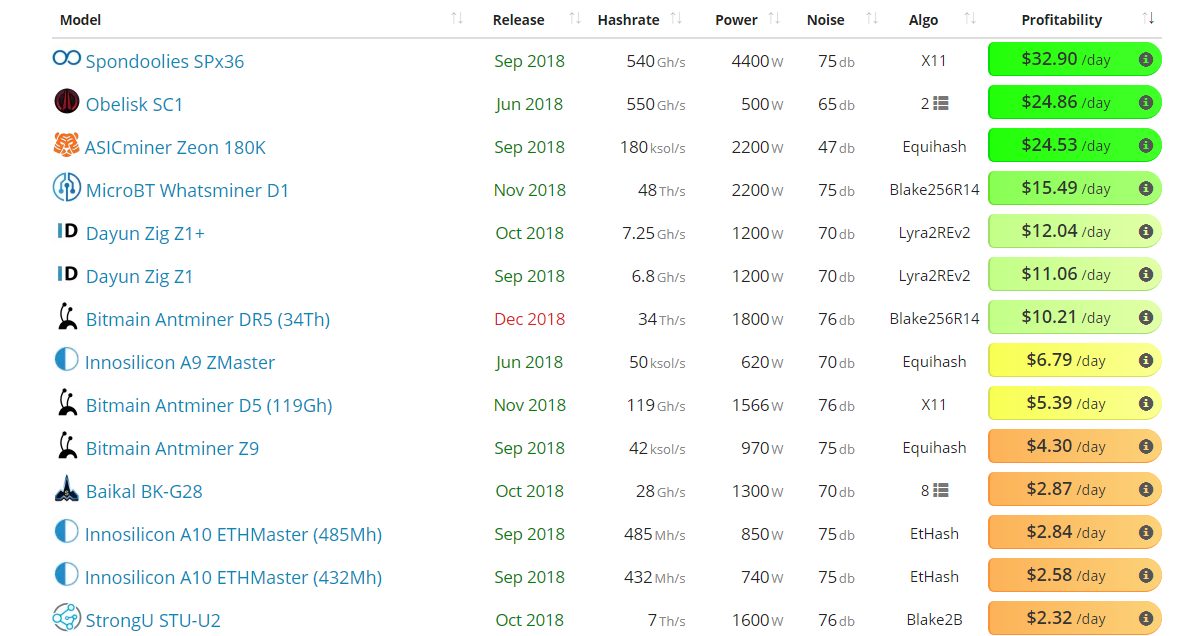This screenshot has height=636, width=1197.
Task: Click the Bitmain Antminer DR5 logo icon
Action: coord(67,316)
